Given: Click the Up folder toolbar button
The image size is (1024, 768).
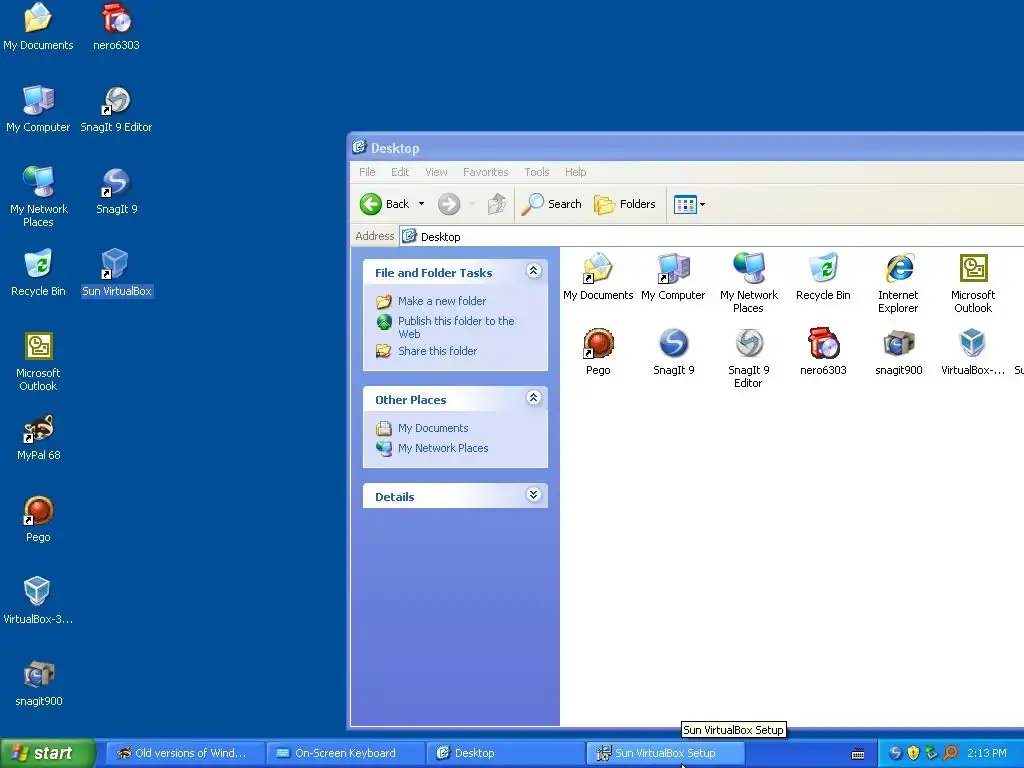Looking at the screenshot, I should tap(497, 204).
